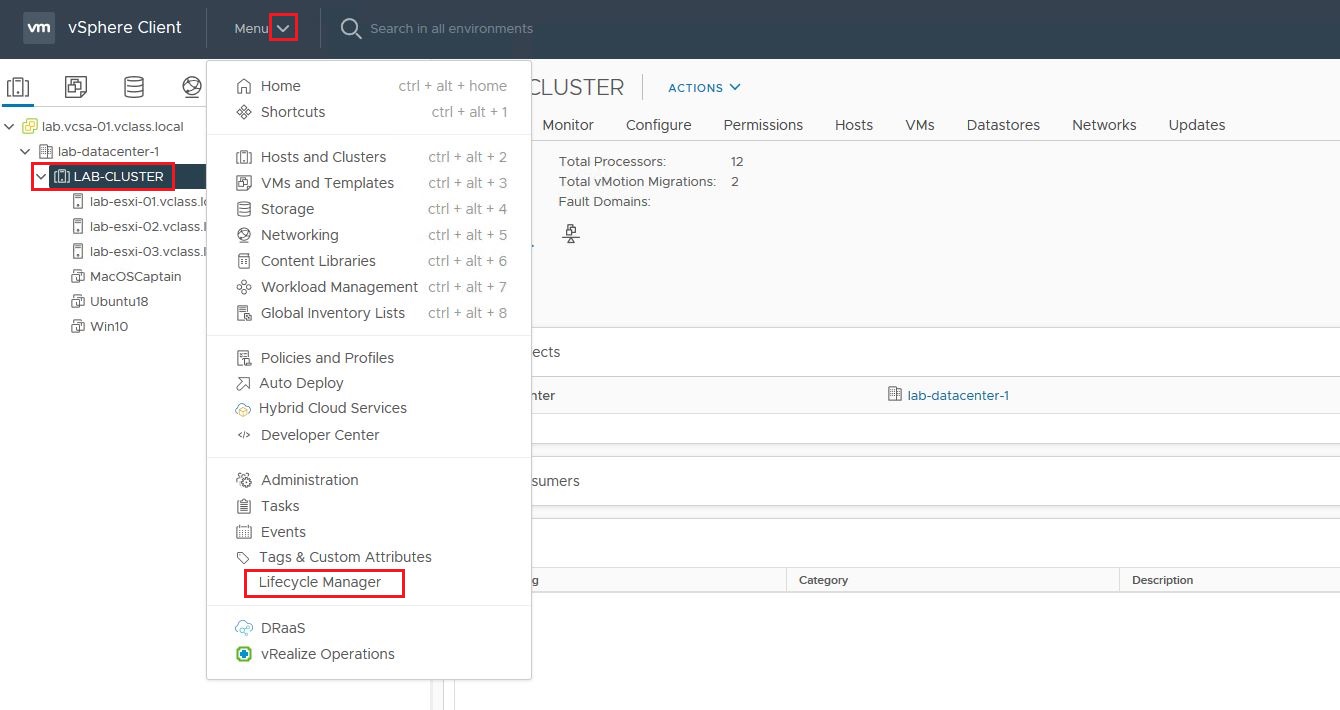Viewport: 1340px width, 710px height.
Task: Choose Lifecycle Manager from the menu
Action: pos(320,582)
